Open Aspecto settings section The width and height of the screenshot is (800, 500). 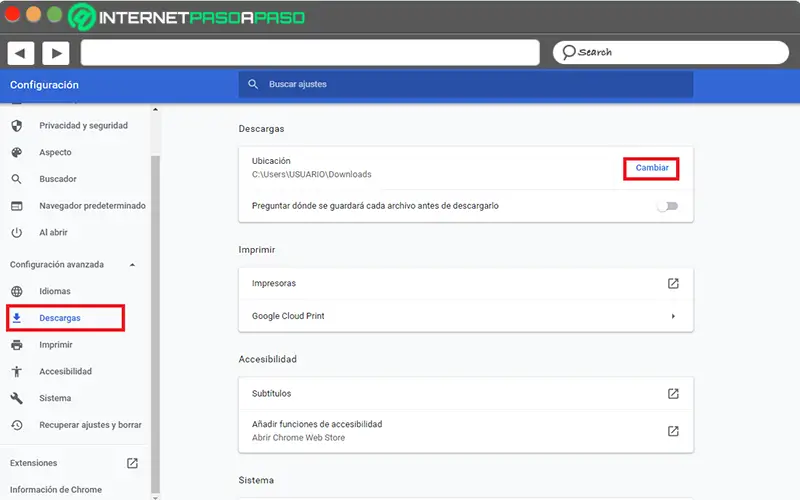[x=55, y=153]
